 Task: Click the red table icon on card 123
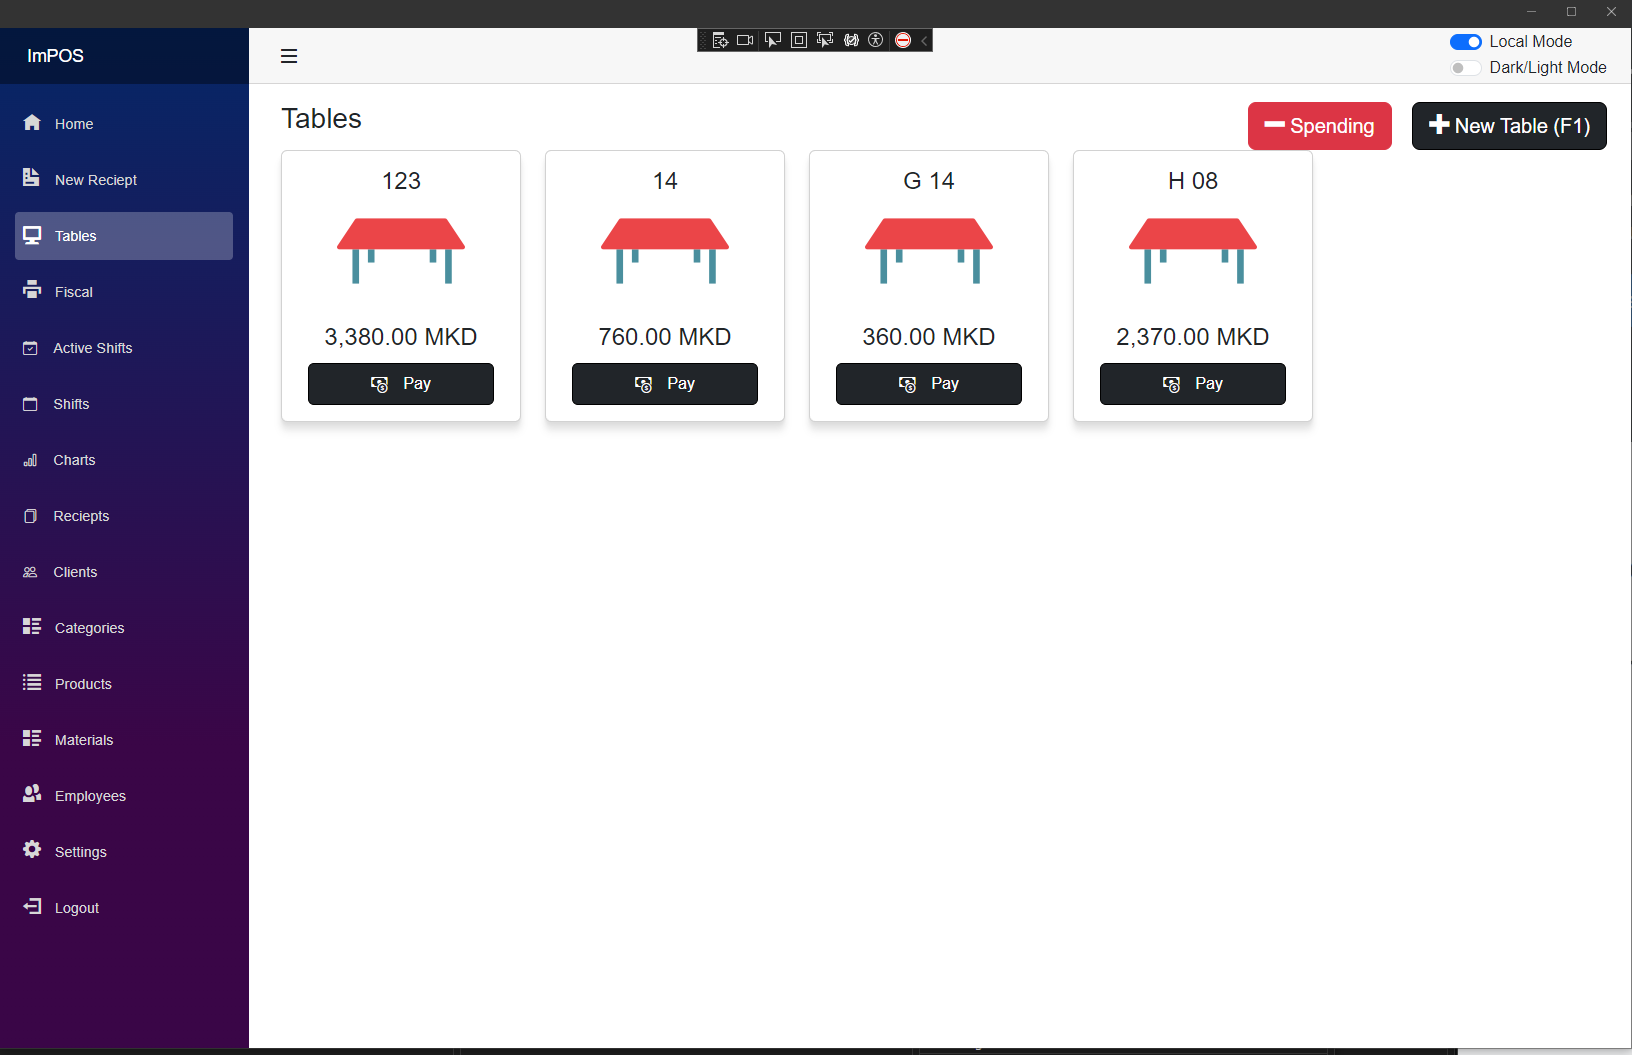pos(401,251)
